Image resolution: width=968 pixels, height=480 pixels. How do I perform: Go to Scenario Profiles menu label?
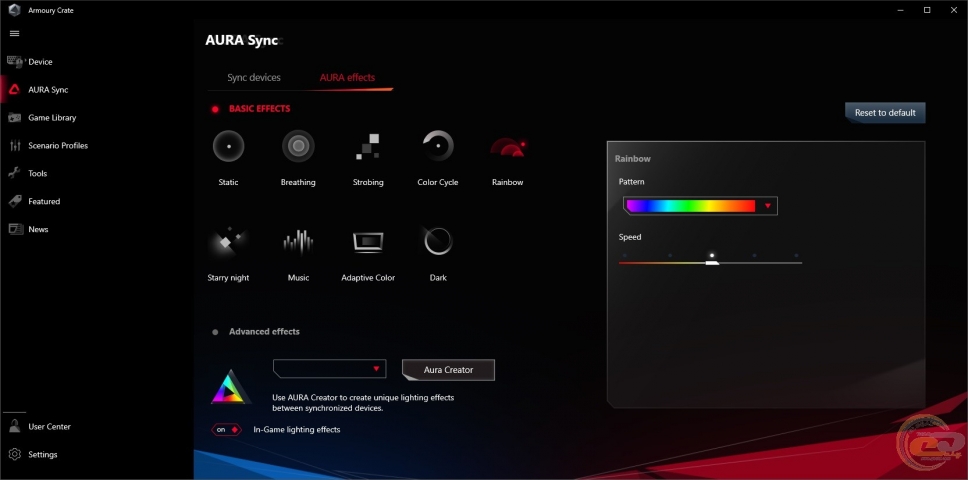pyautogui.click(x=58, y=146)
